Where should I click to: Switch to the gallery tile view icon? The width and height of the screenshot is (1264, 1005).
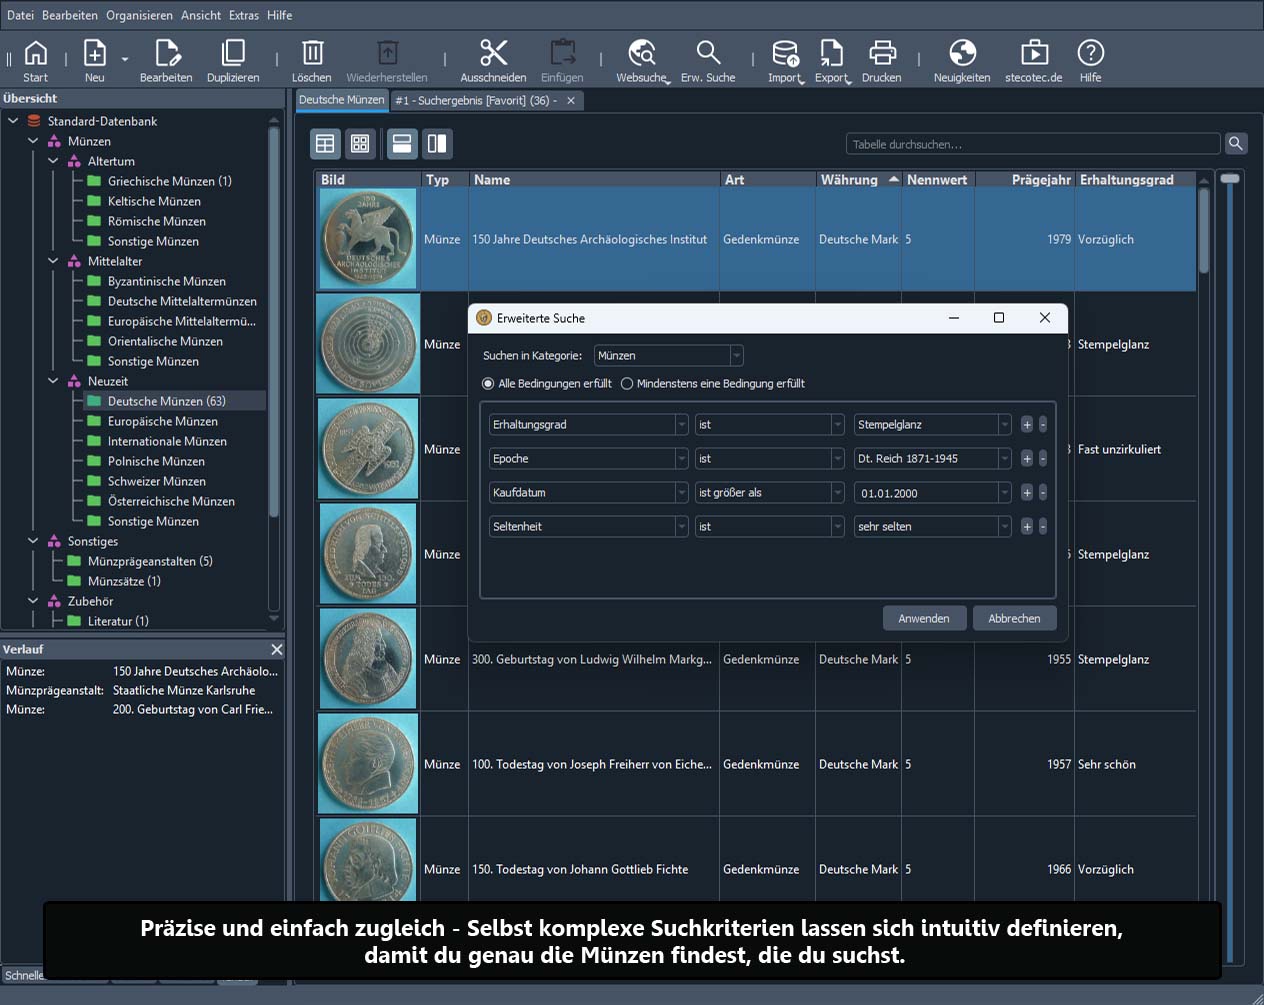(360, 144)
